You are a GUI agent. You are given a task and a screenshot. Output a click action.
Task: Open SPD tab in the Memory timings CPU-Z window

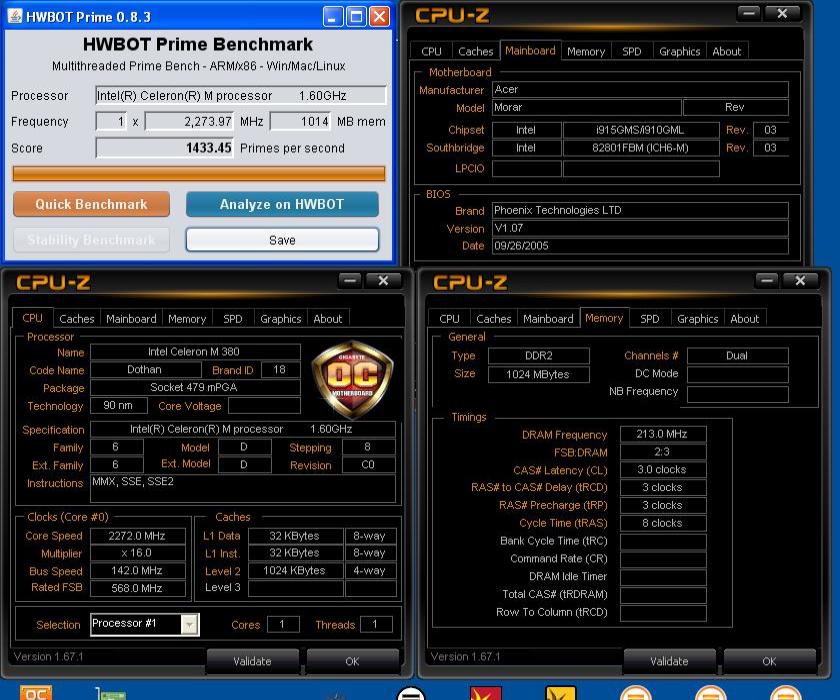pyautogui.click(x=650, y=319)
